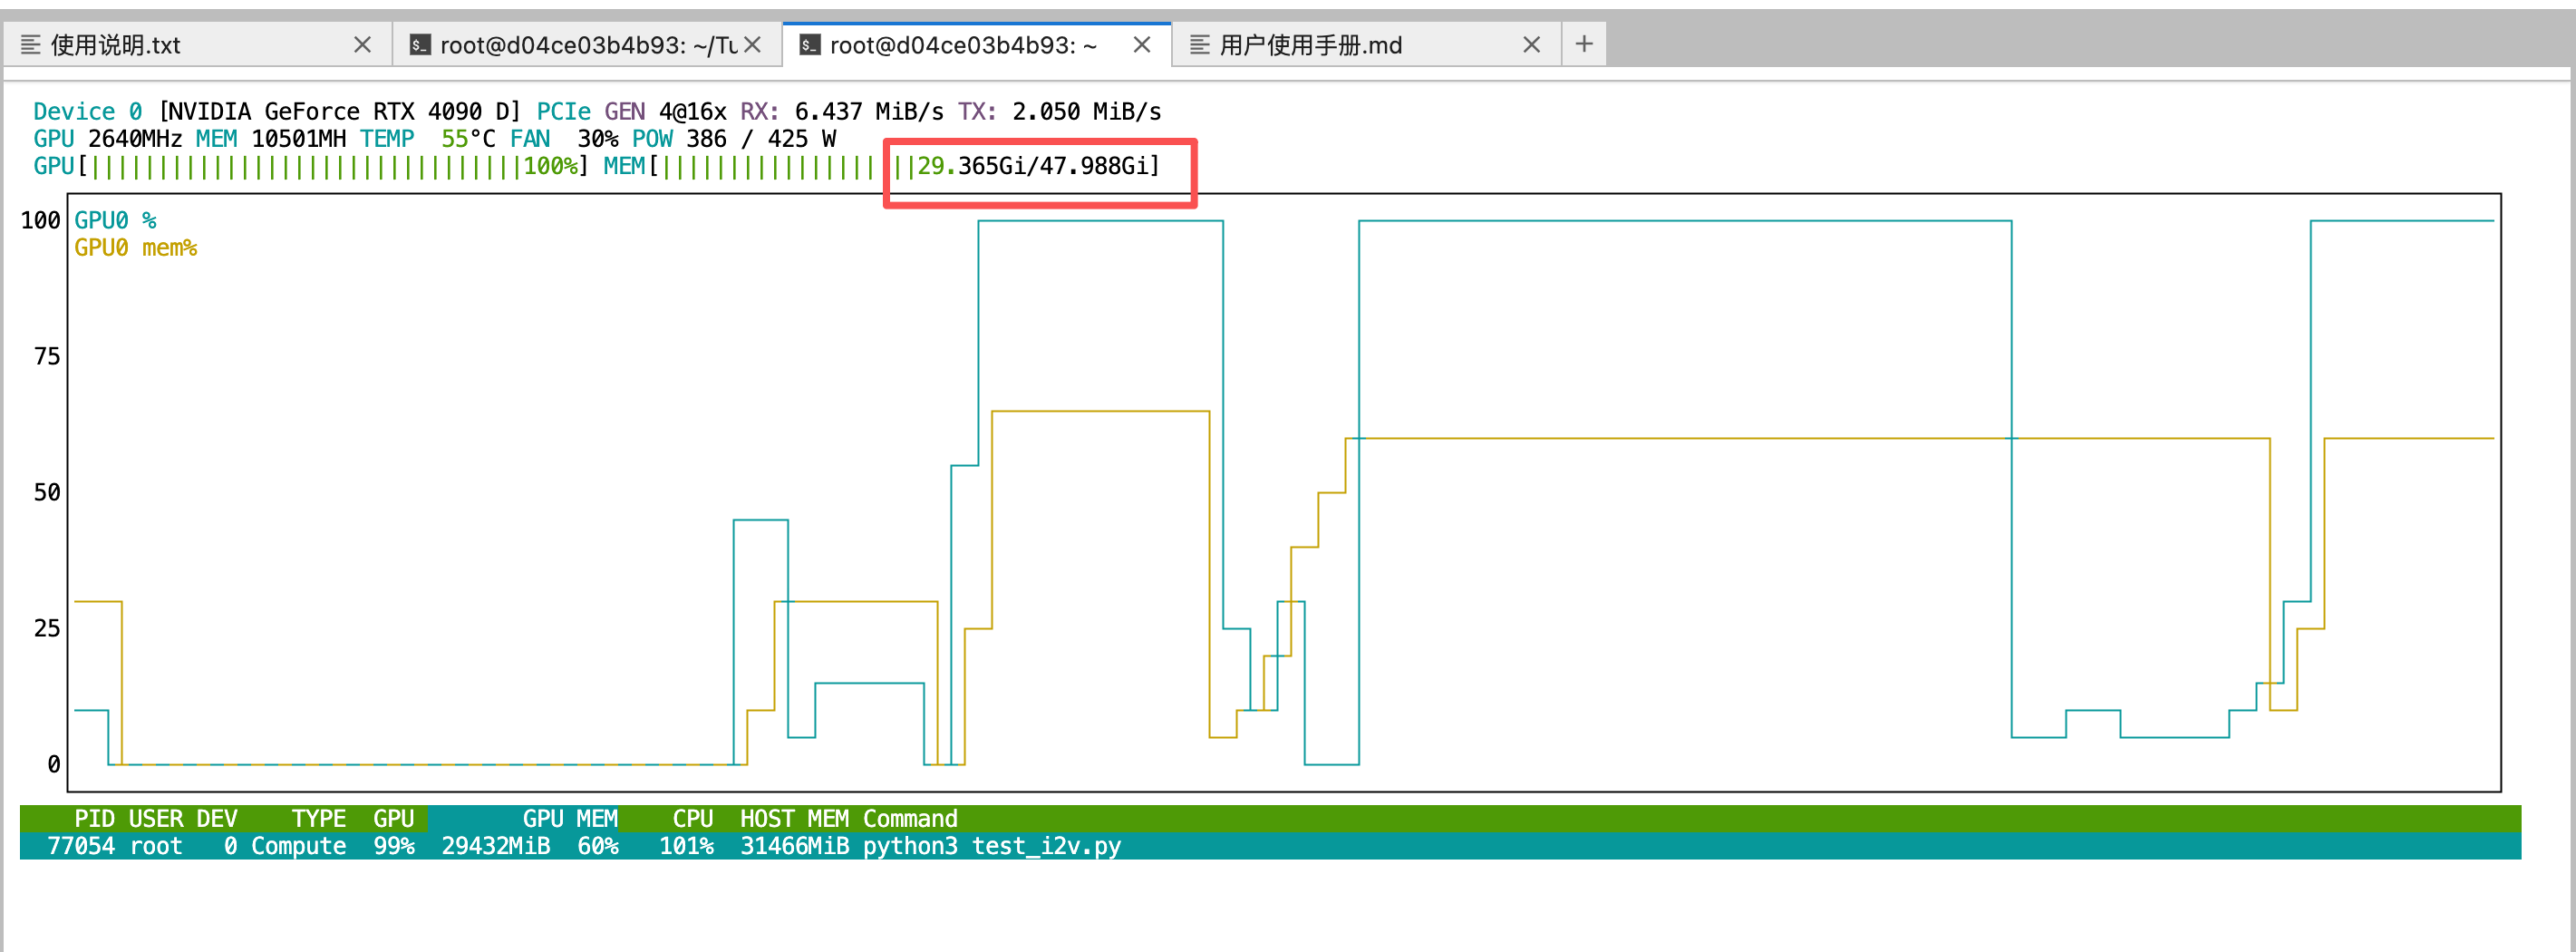
Task: Click the GPU MEM column header
Action: pyautogui.click(x=568, y=819)
